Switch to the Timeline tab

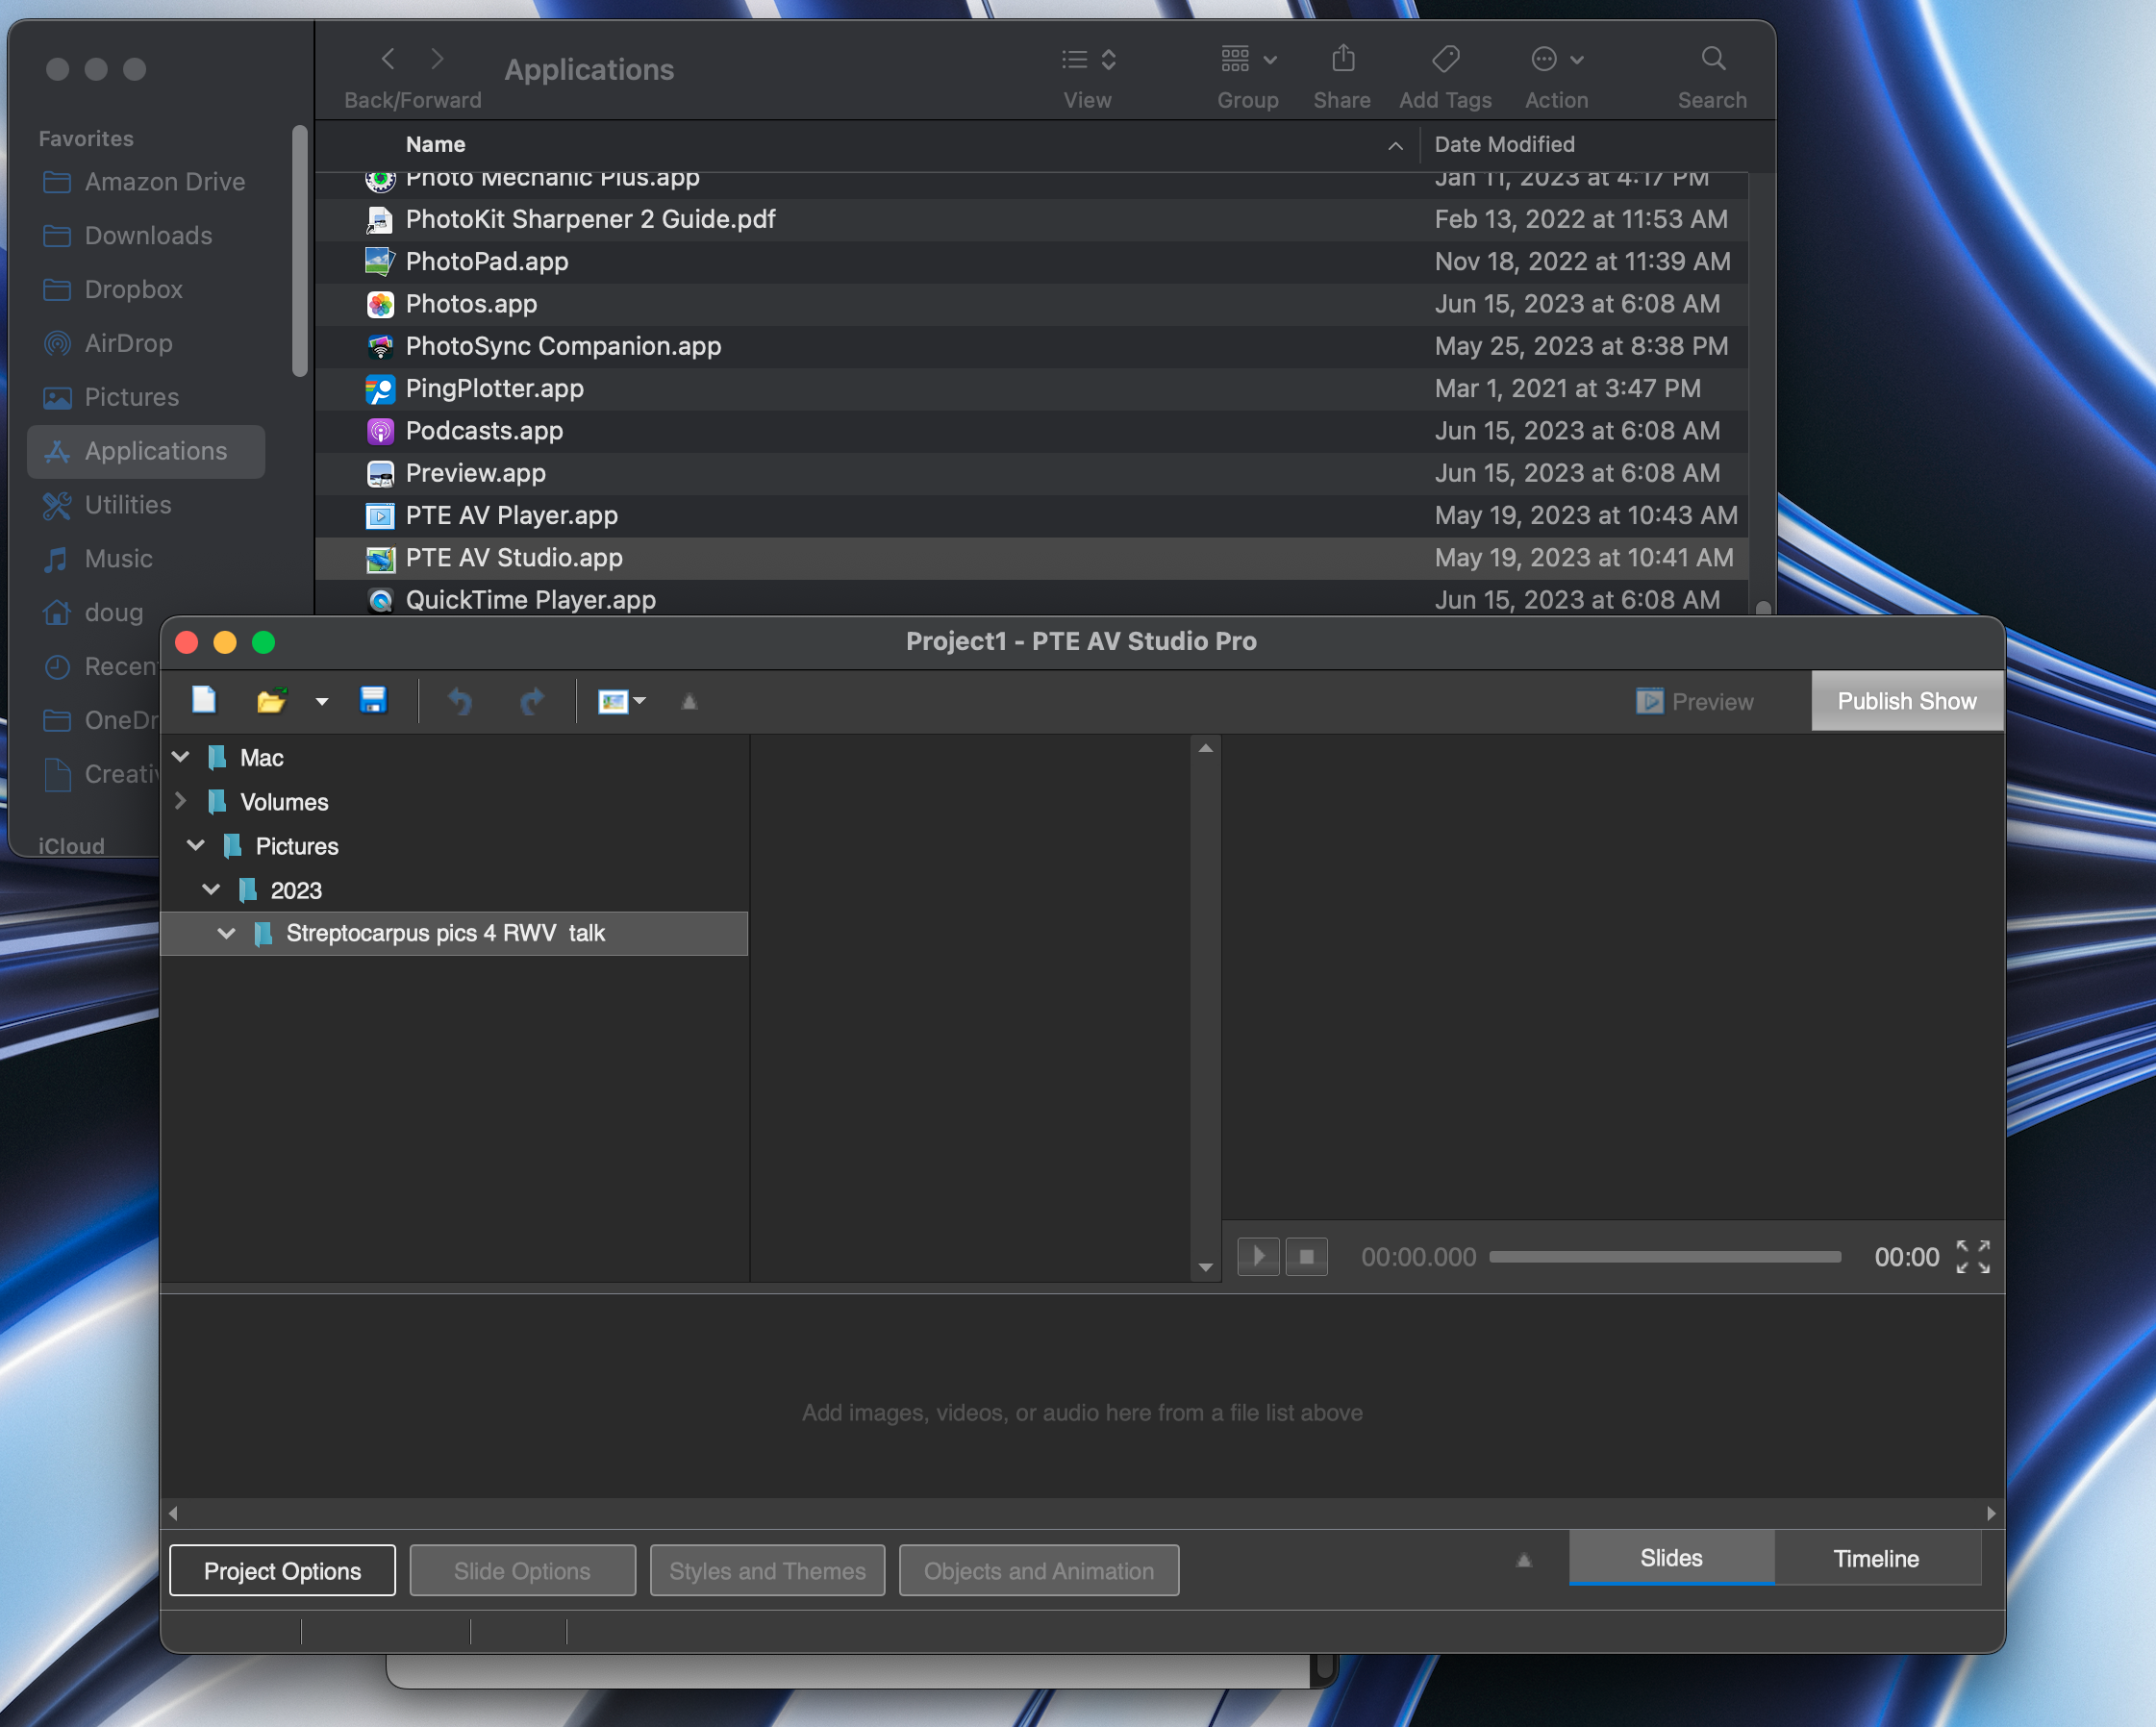tap(1875, 1558)
